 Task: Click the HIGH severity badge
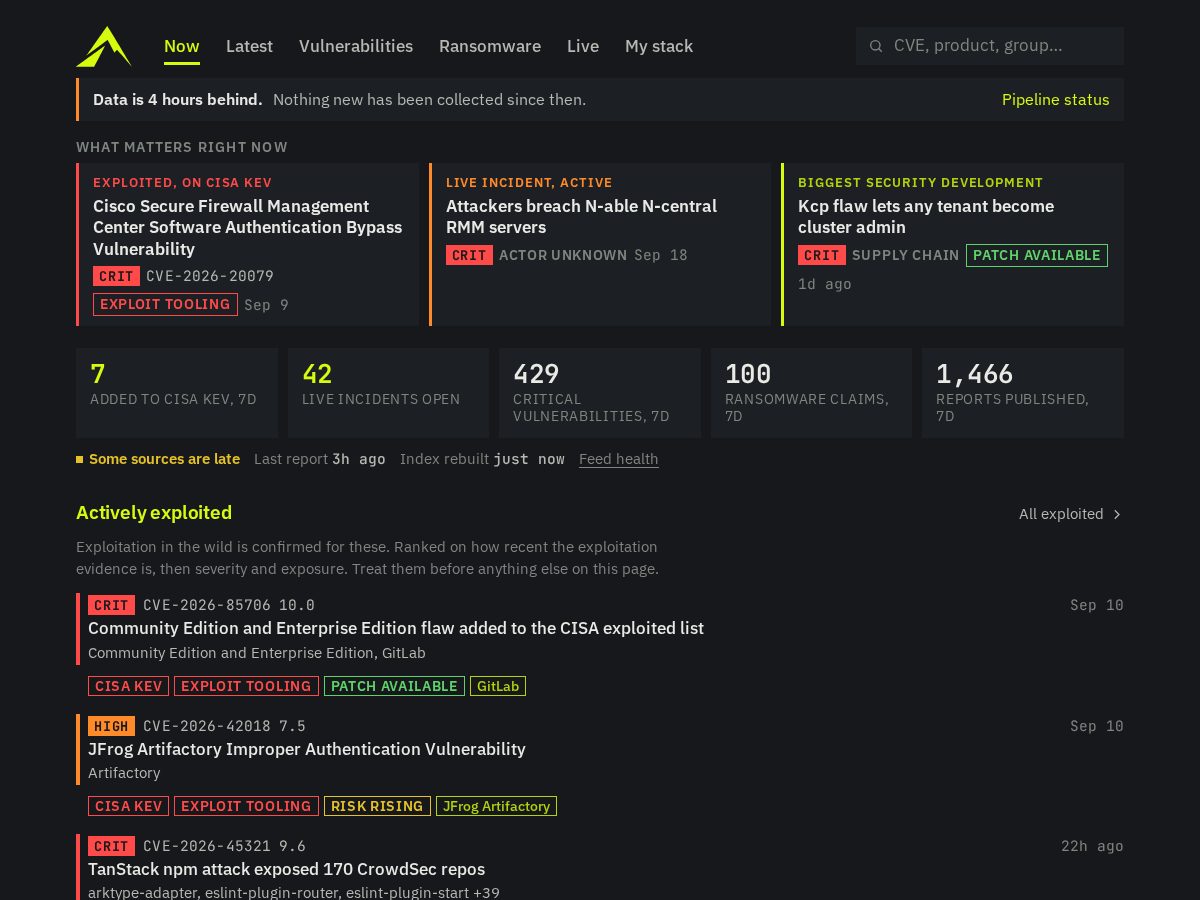(x=111, y=726)
